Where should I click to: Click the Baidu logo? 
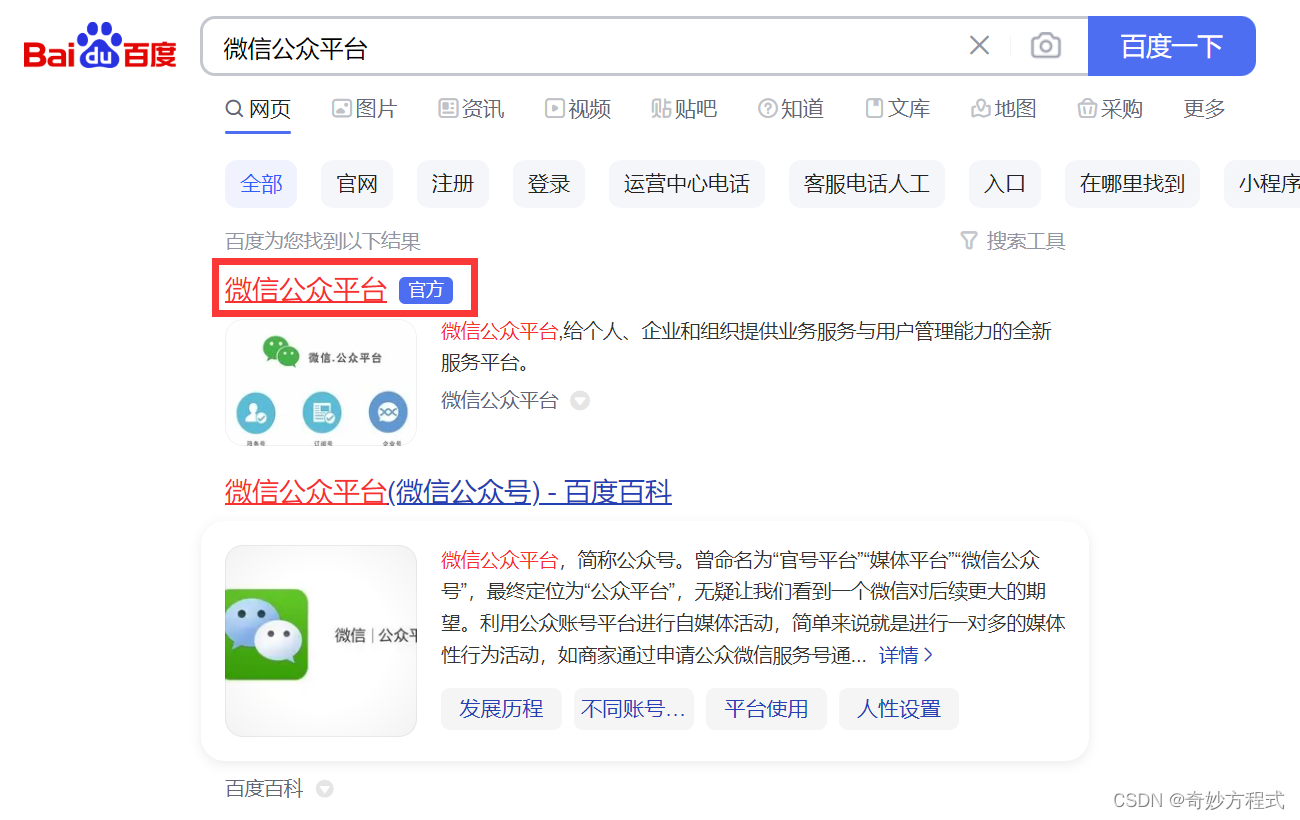(x=100, y=46)
